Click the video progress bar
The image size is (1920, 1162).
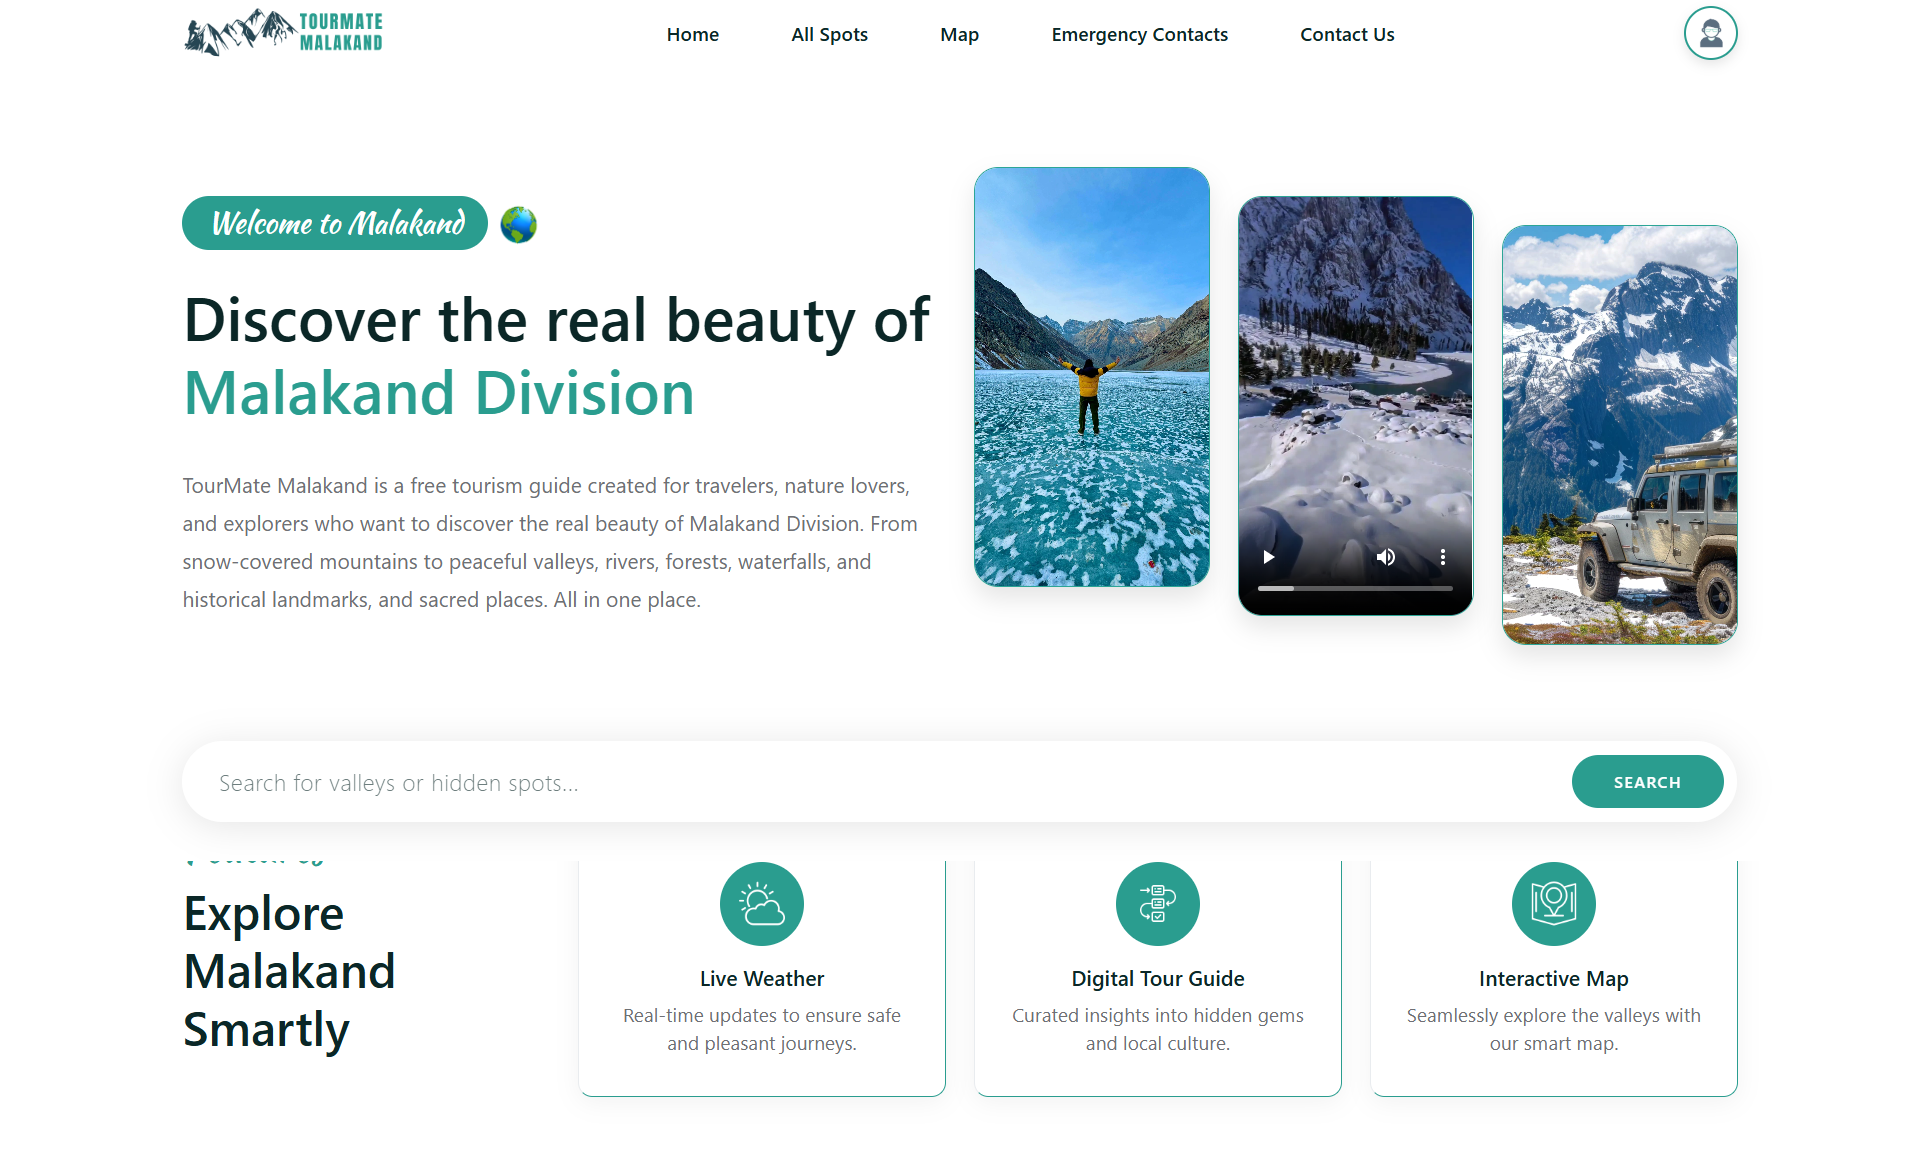[1355, 589]
